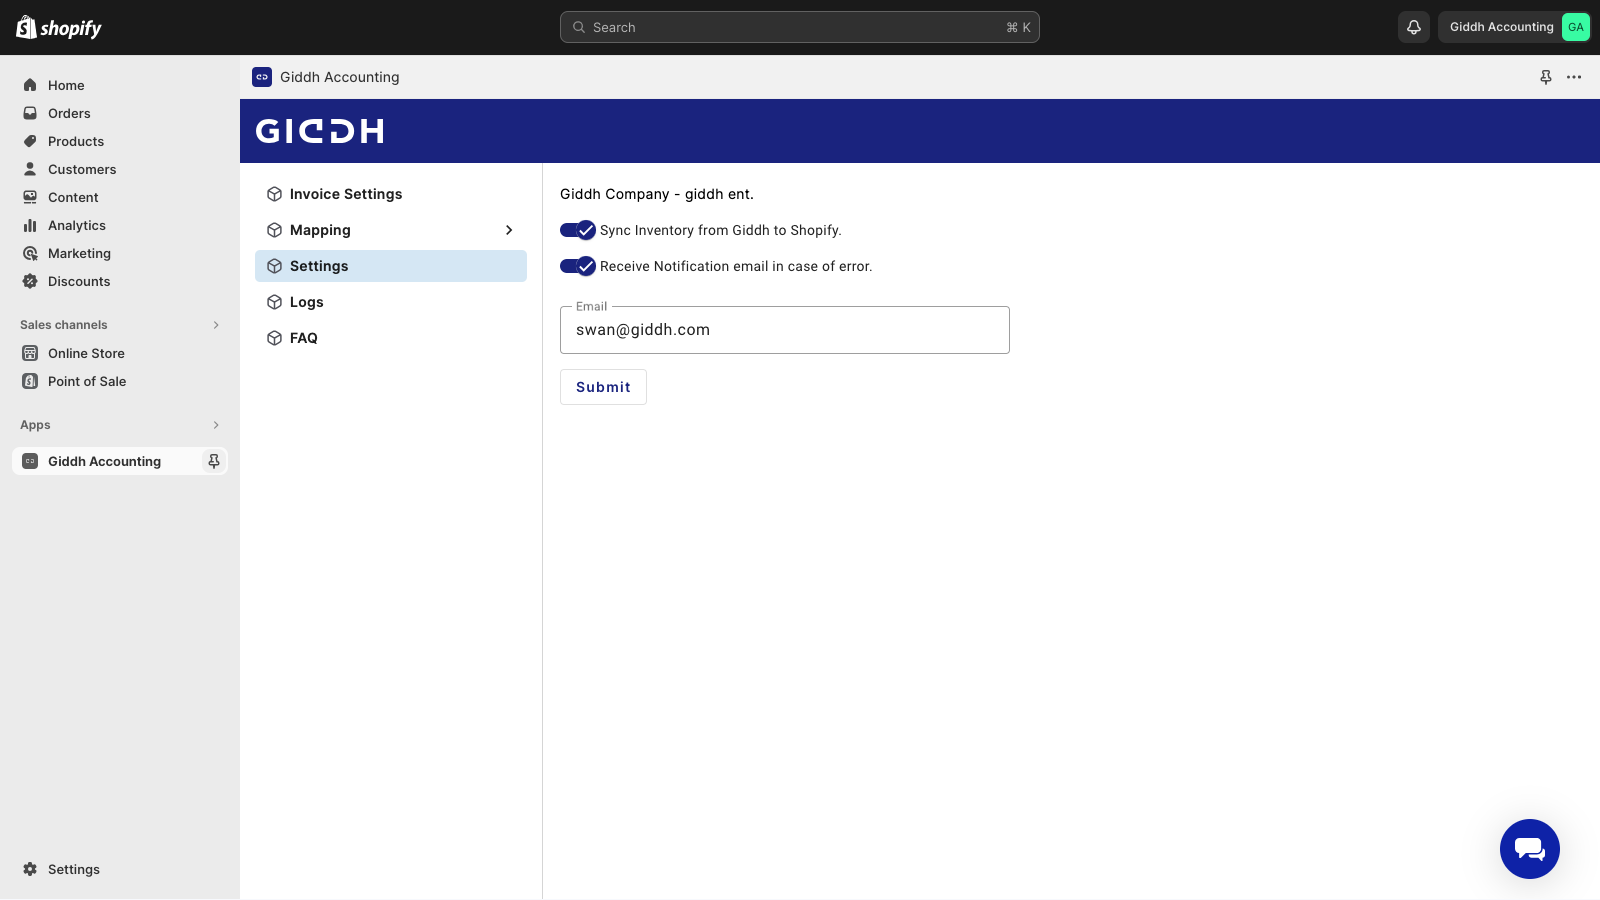The height and width of the screenshot is (900, 1600).
Task: Unpin Giddh Accounting in the sidebar
Action: (x=213, y=461)
